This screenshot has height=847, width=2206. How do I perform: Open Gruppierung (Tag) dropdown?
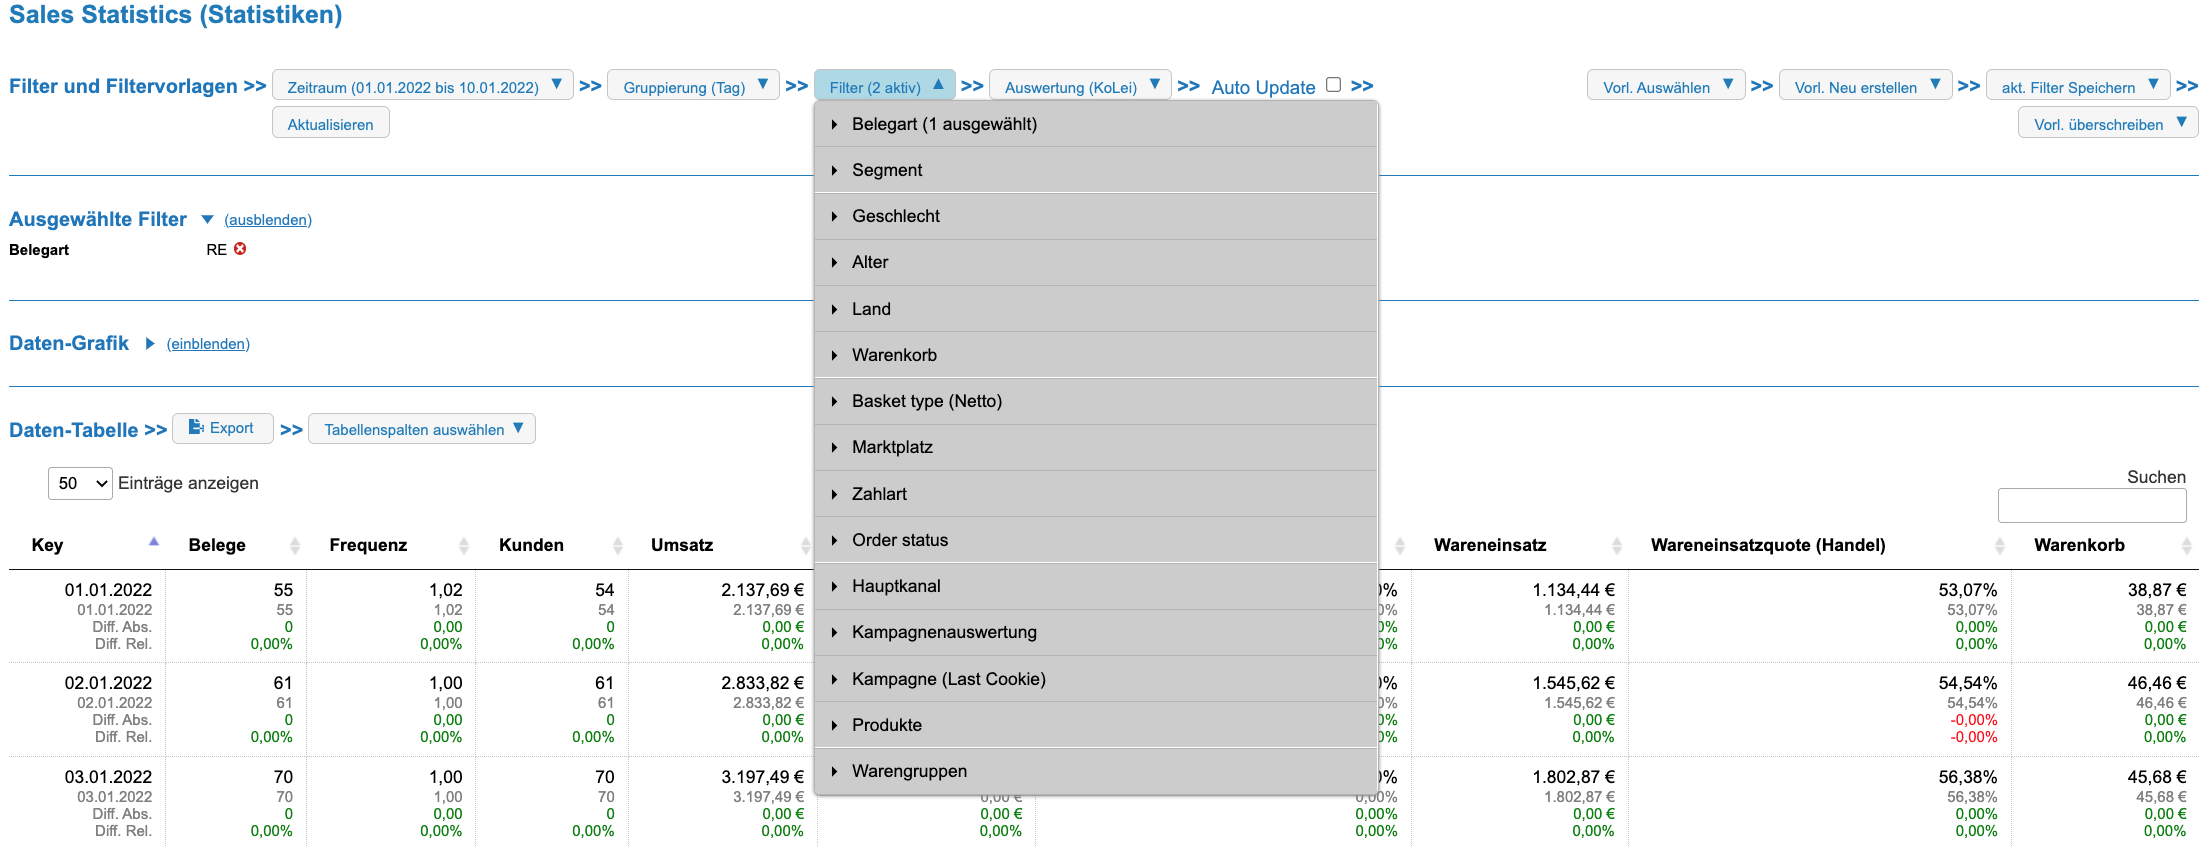coord(694,86)
